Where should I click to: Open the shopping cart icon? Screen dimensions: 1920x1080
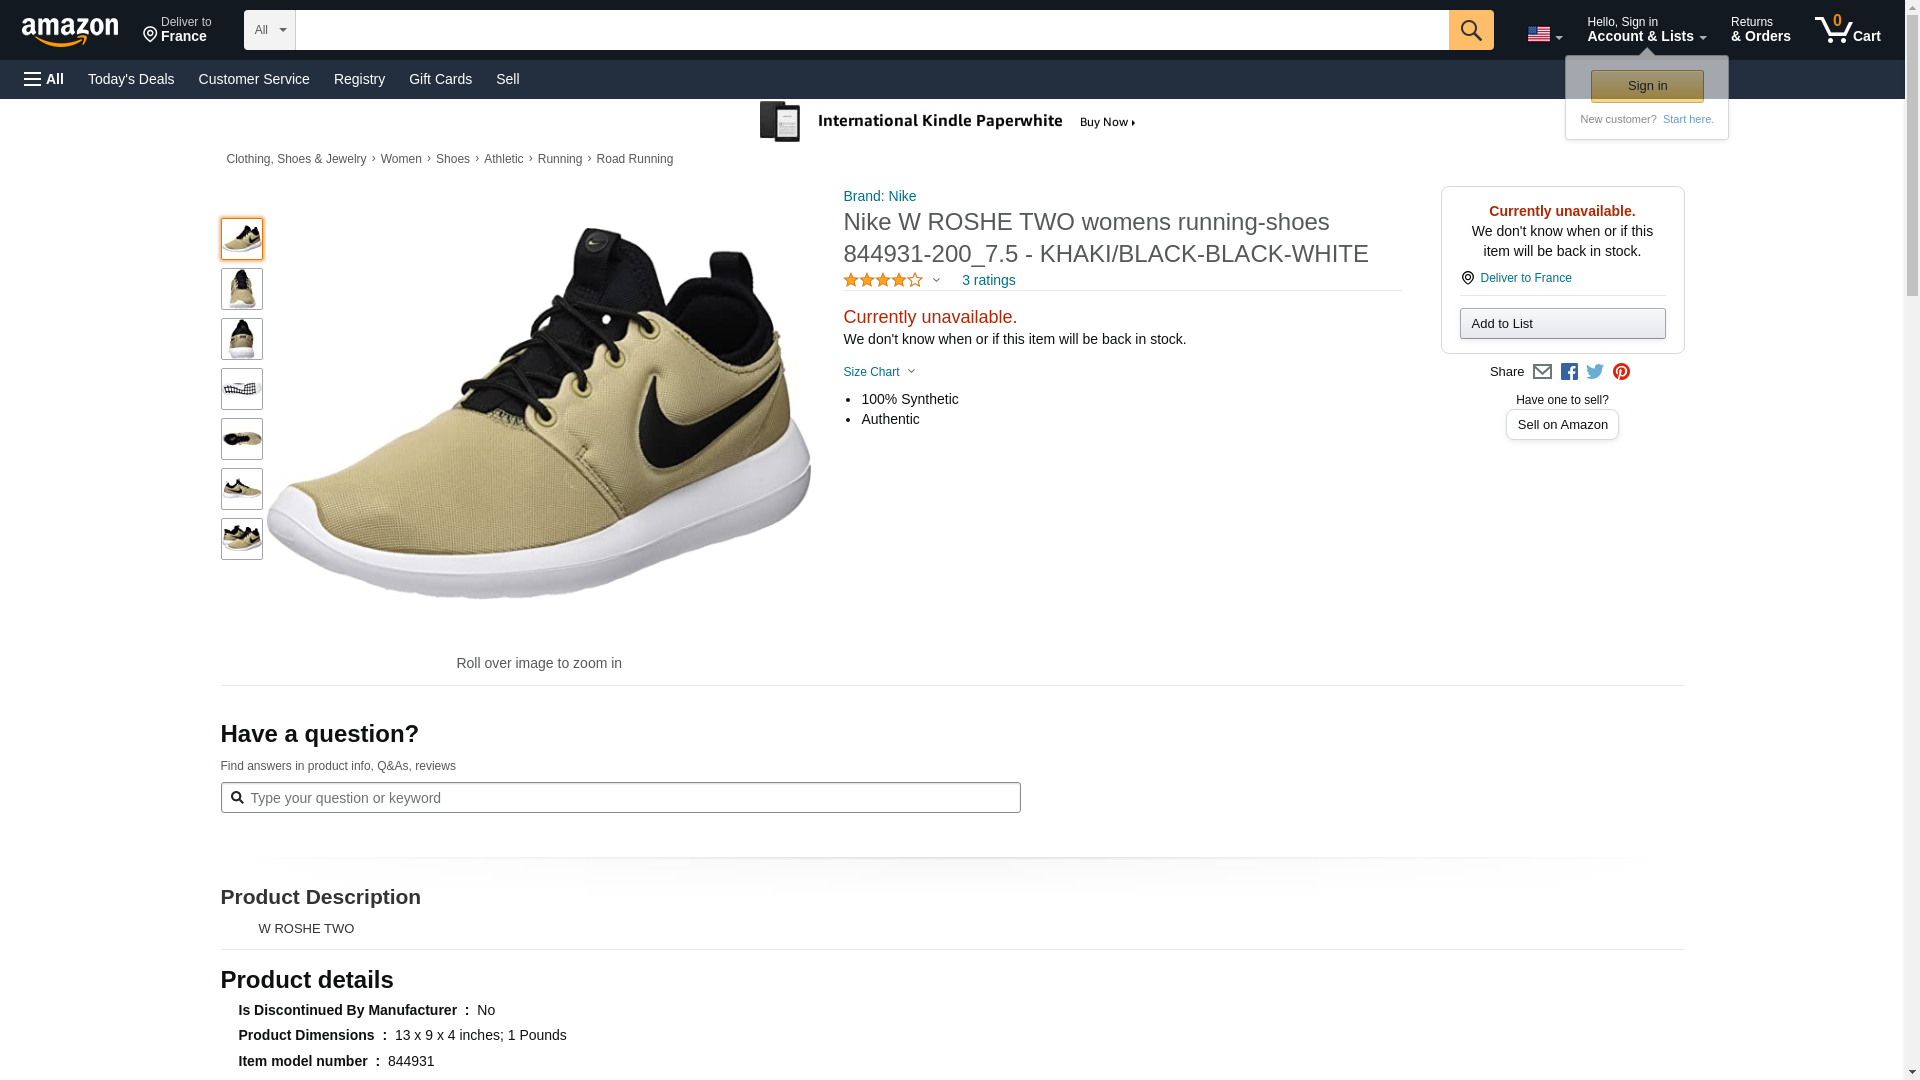tap(1847, 30)
